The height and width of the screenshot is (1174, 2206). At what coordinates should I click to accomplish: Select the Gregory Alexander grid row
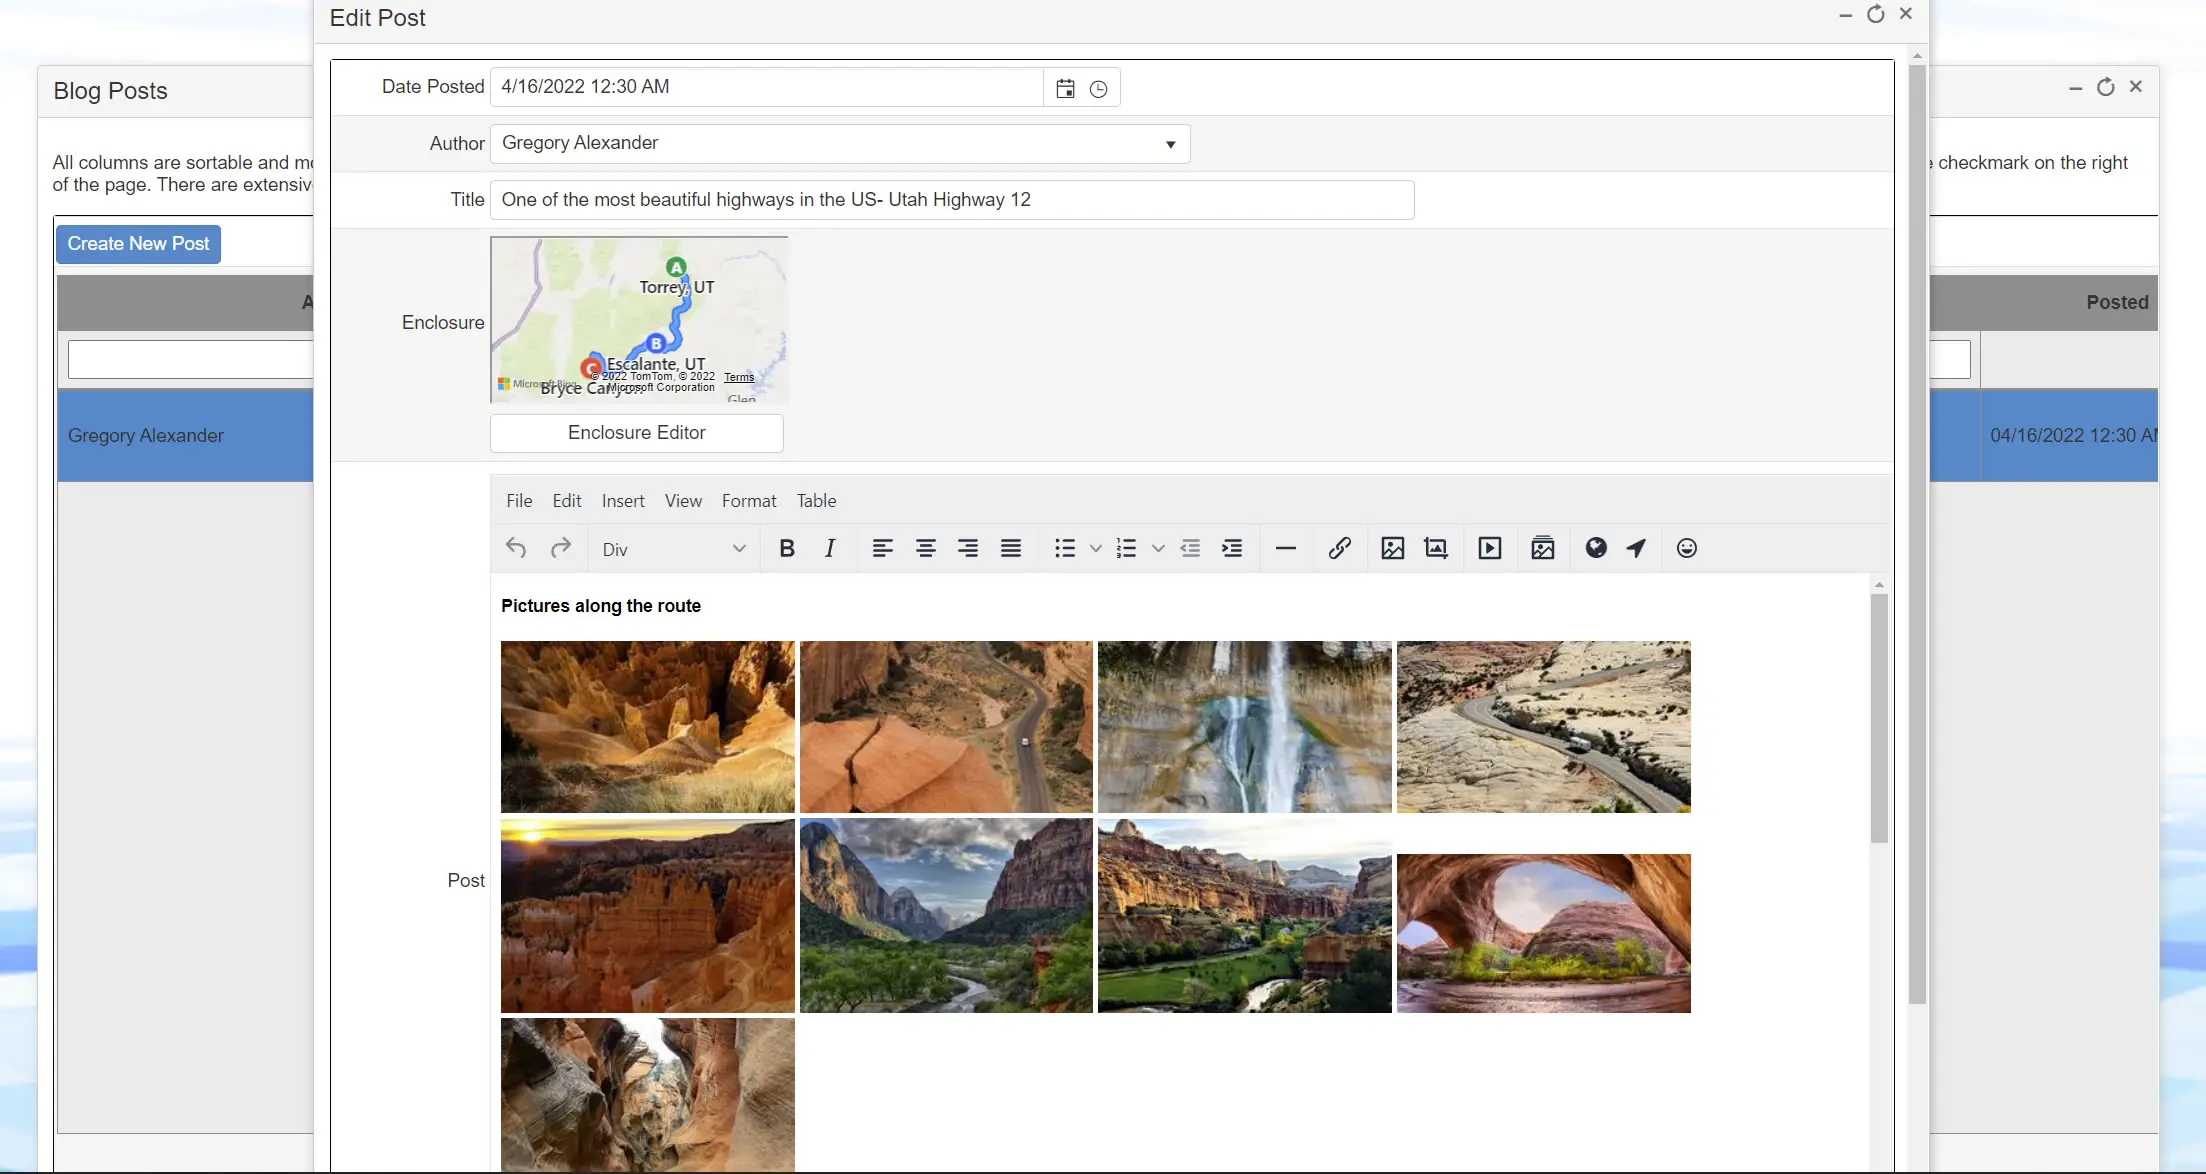(185, 436)
